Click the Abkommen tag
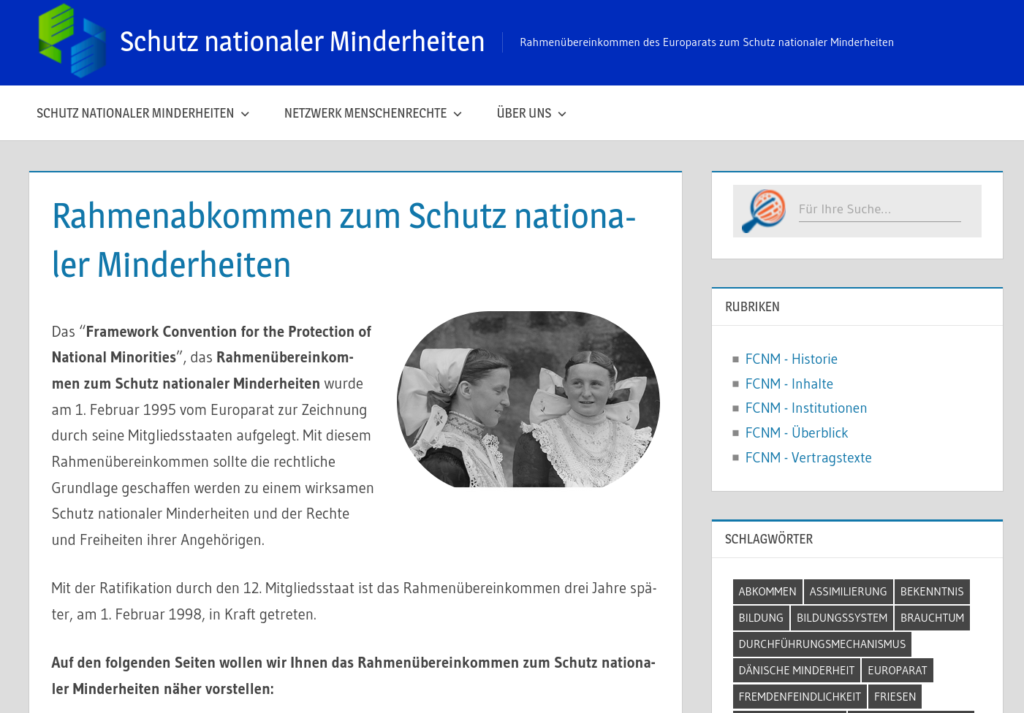 [767, 592]
